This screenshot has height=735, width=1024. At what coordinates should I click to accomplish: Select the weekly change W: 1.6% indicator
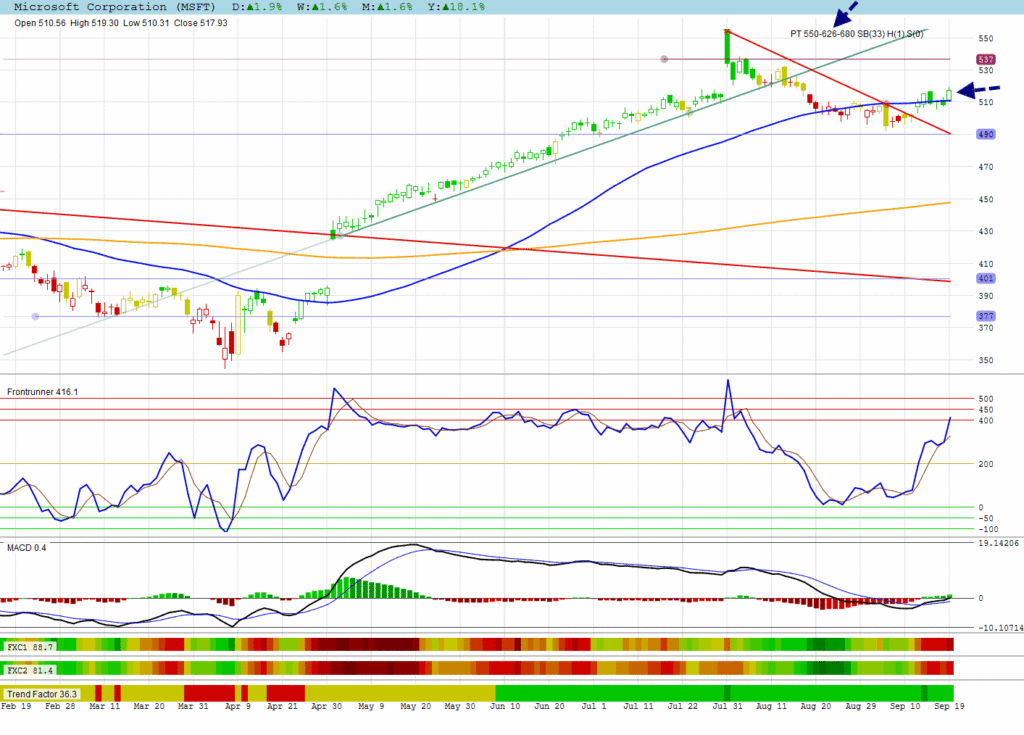tap(333, 6)
